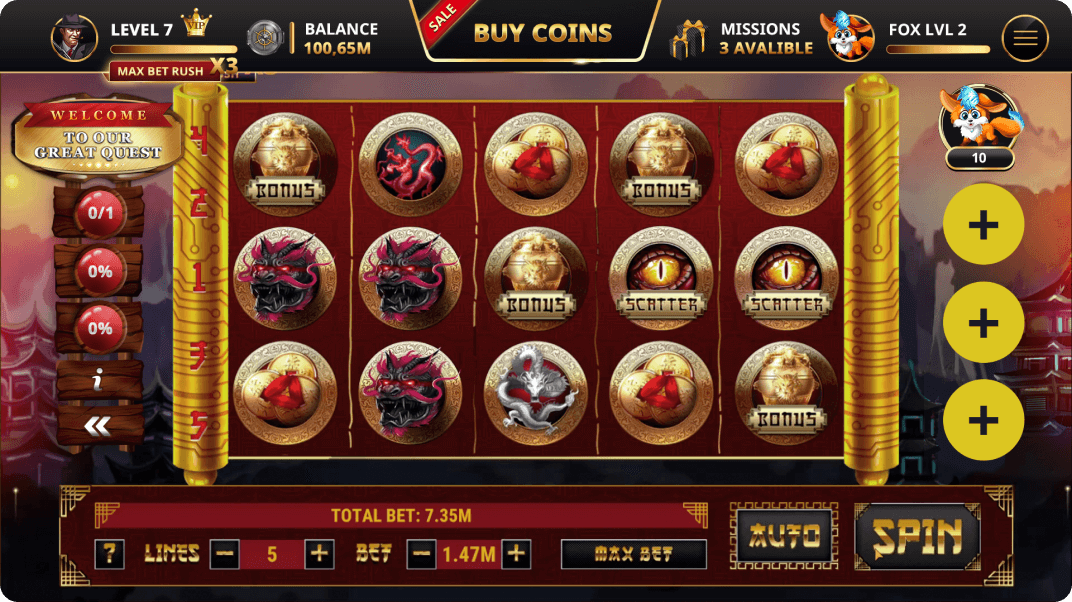The image size is (1072, 602).
Task: Click the player avatar portrait
Action: (74, 38)
